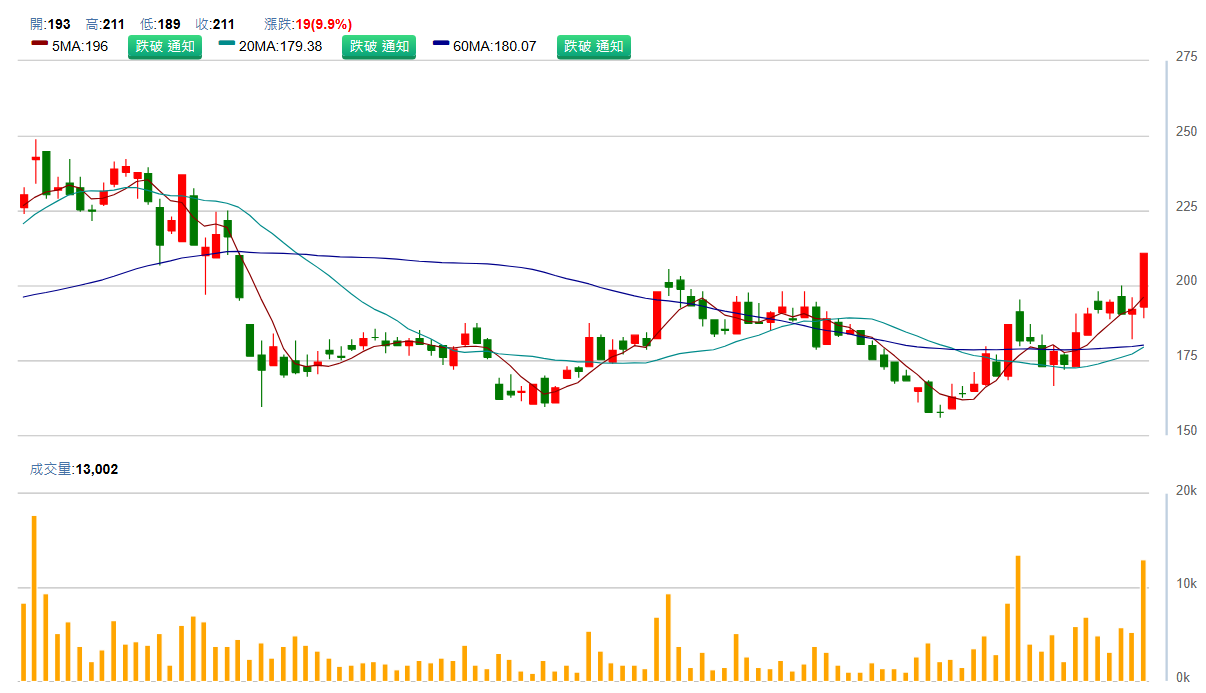Click the 250 price axis label
The height and width of the screenshot is (693, 1206).
[1187, 132]
